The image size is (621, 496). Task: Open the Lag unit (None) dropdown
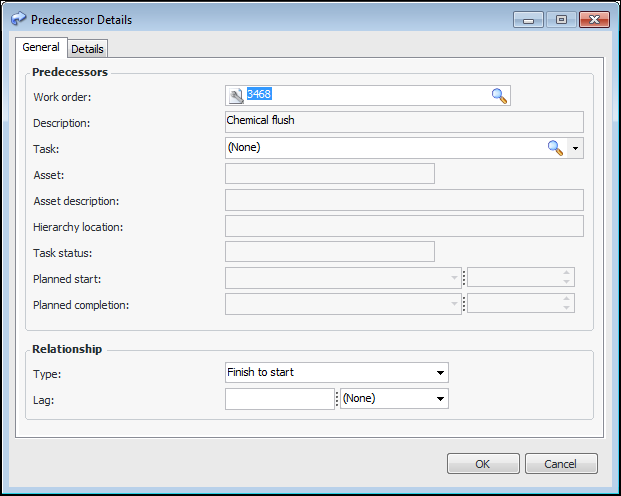point(440,399)
